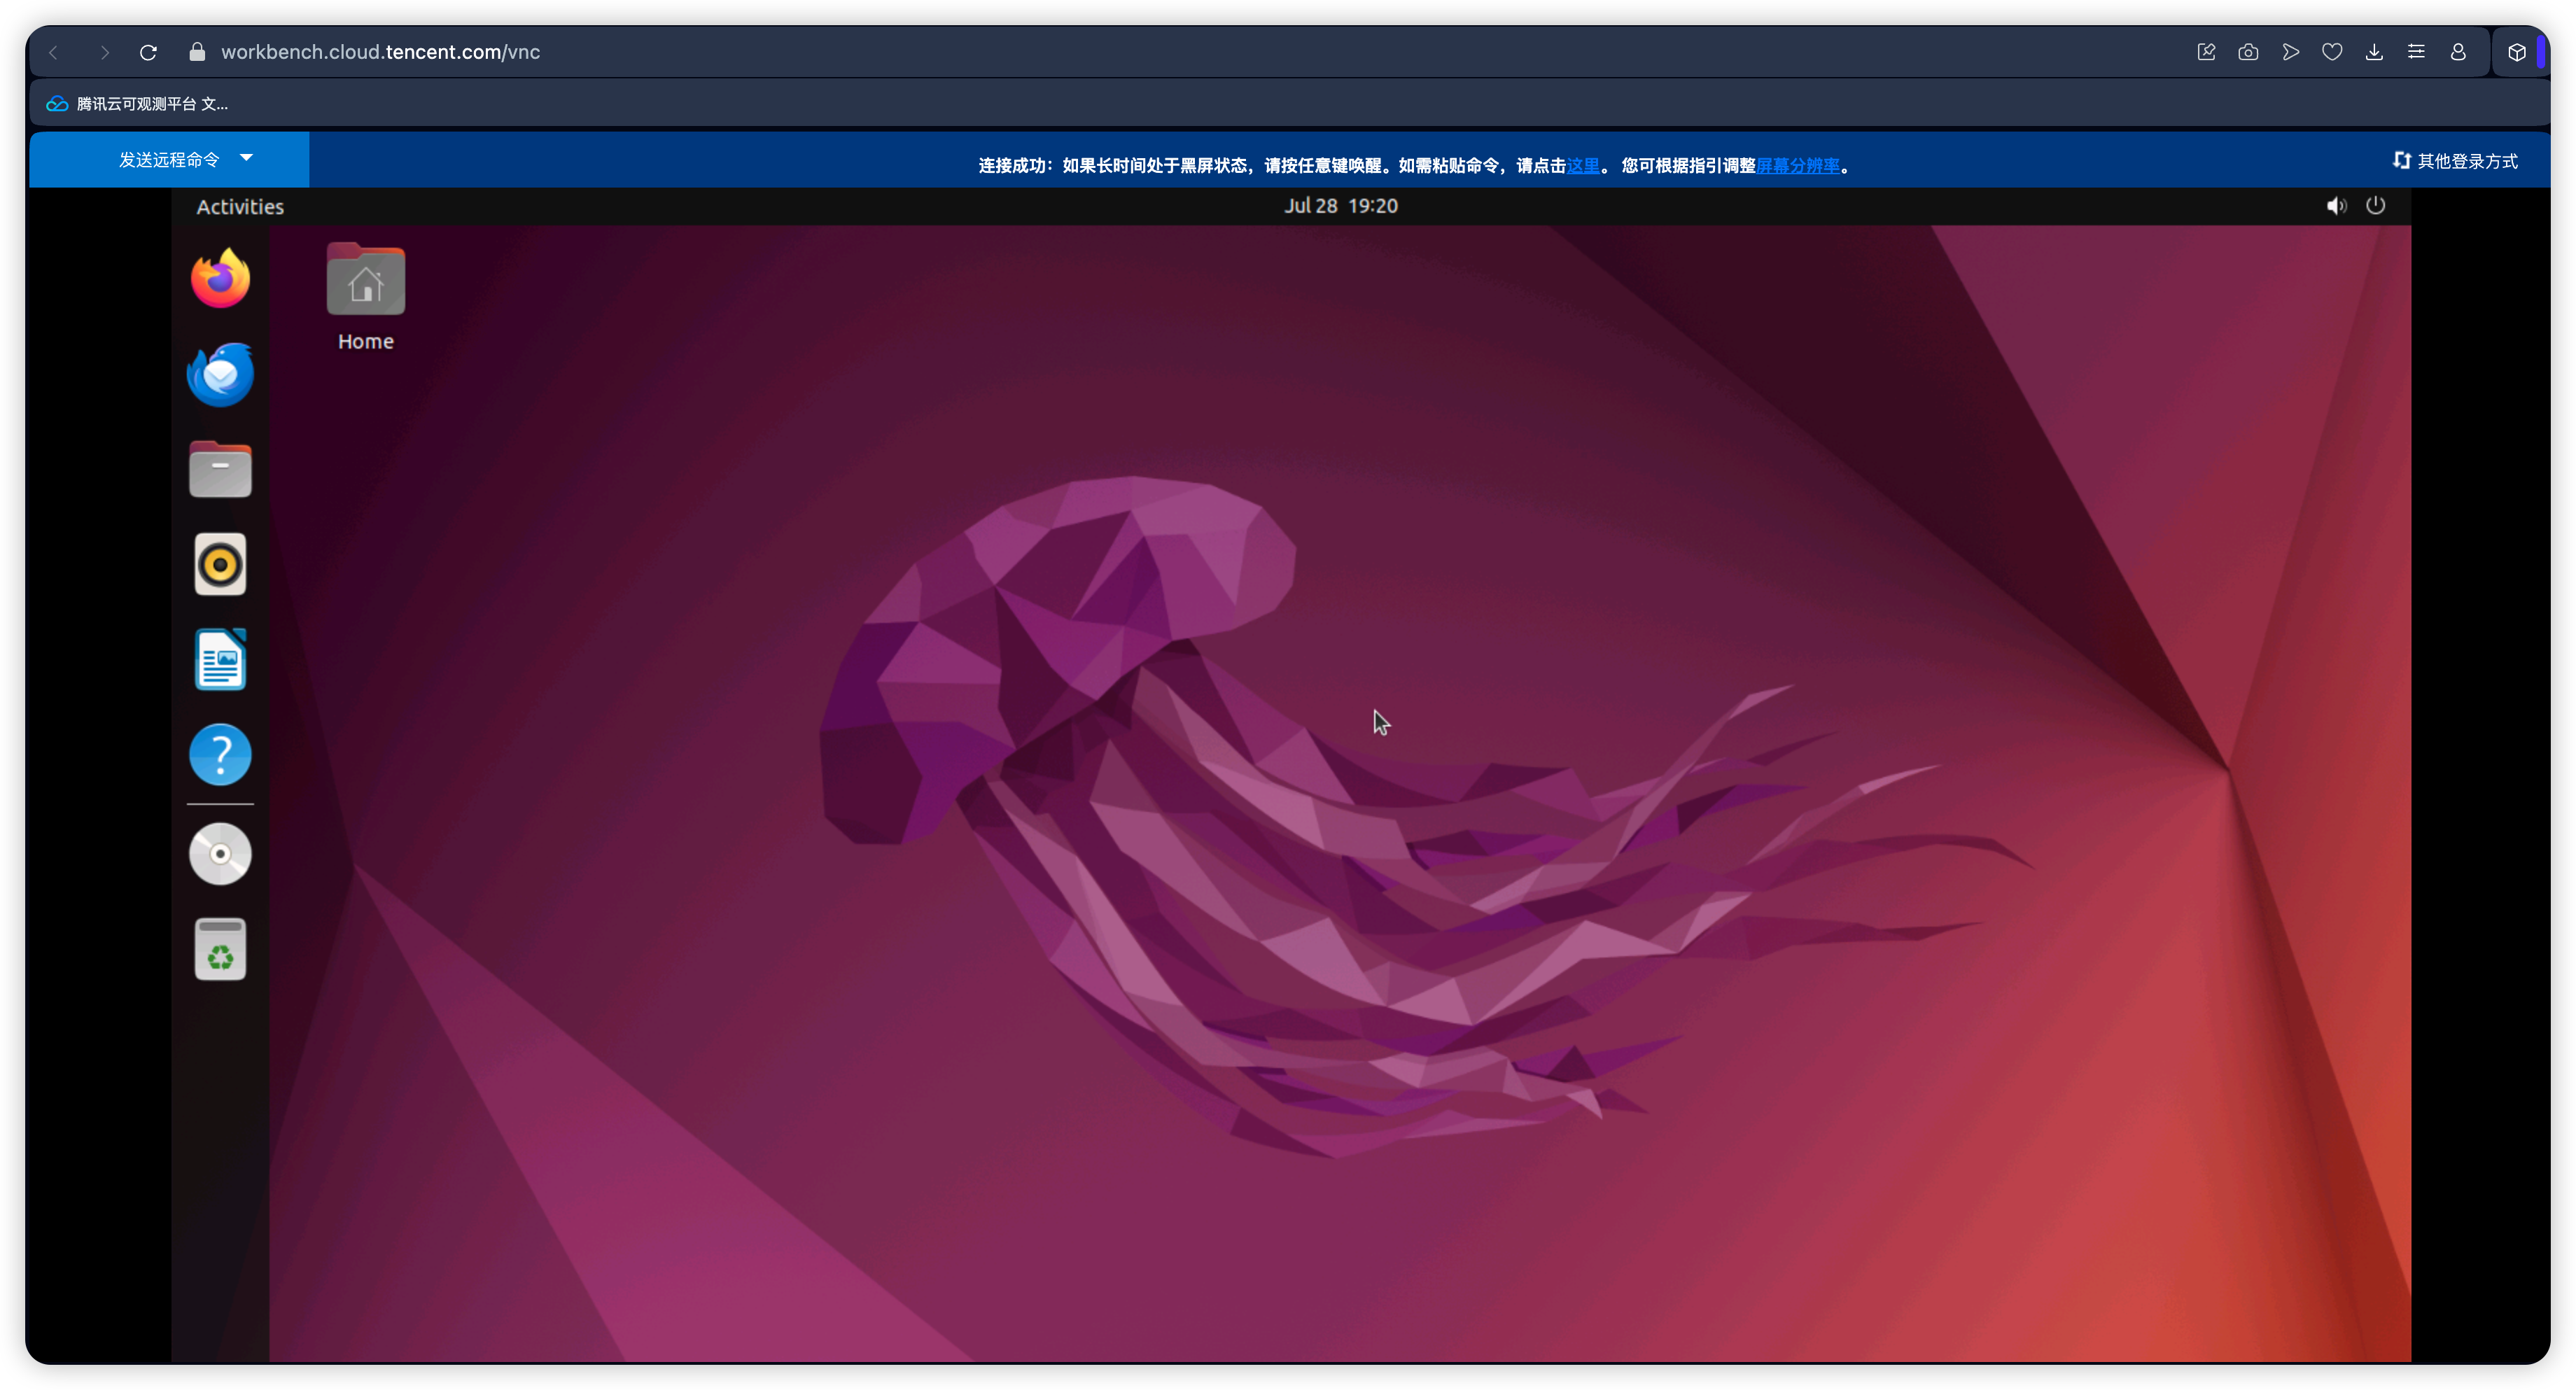The height and width of the screenshot is (1390, 2576).
Task: Click the browser share/edit icon
Action: [x=2205, y=52]
